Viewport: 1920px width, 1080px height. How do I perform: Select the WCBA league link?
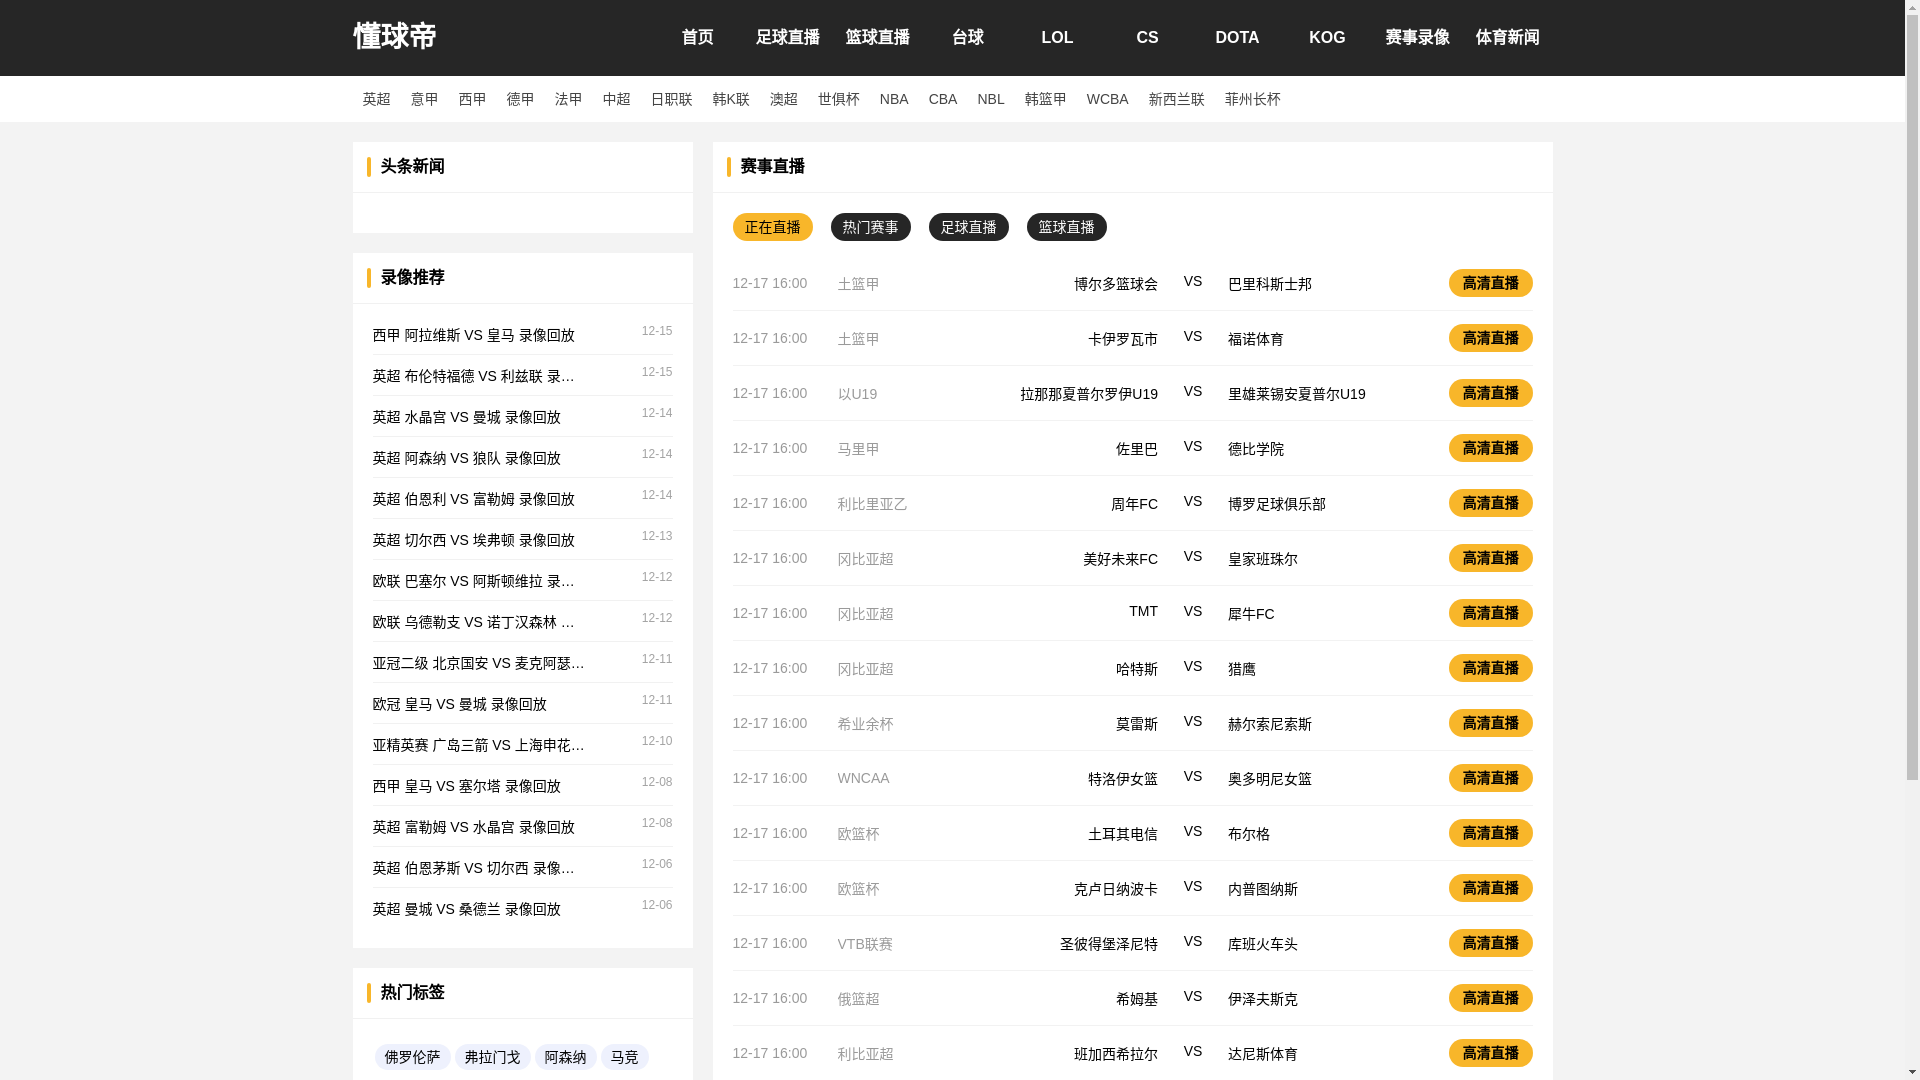(1107, 99)
